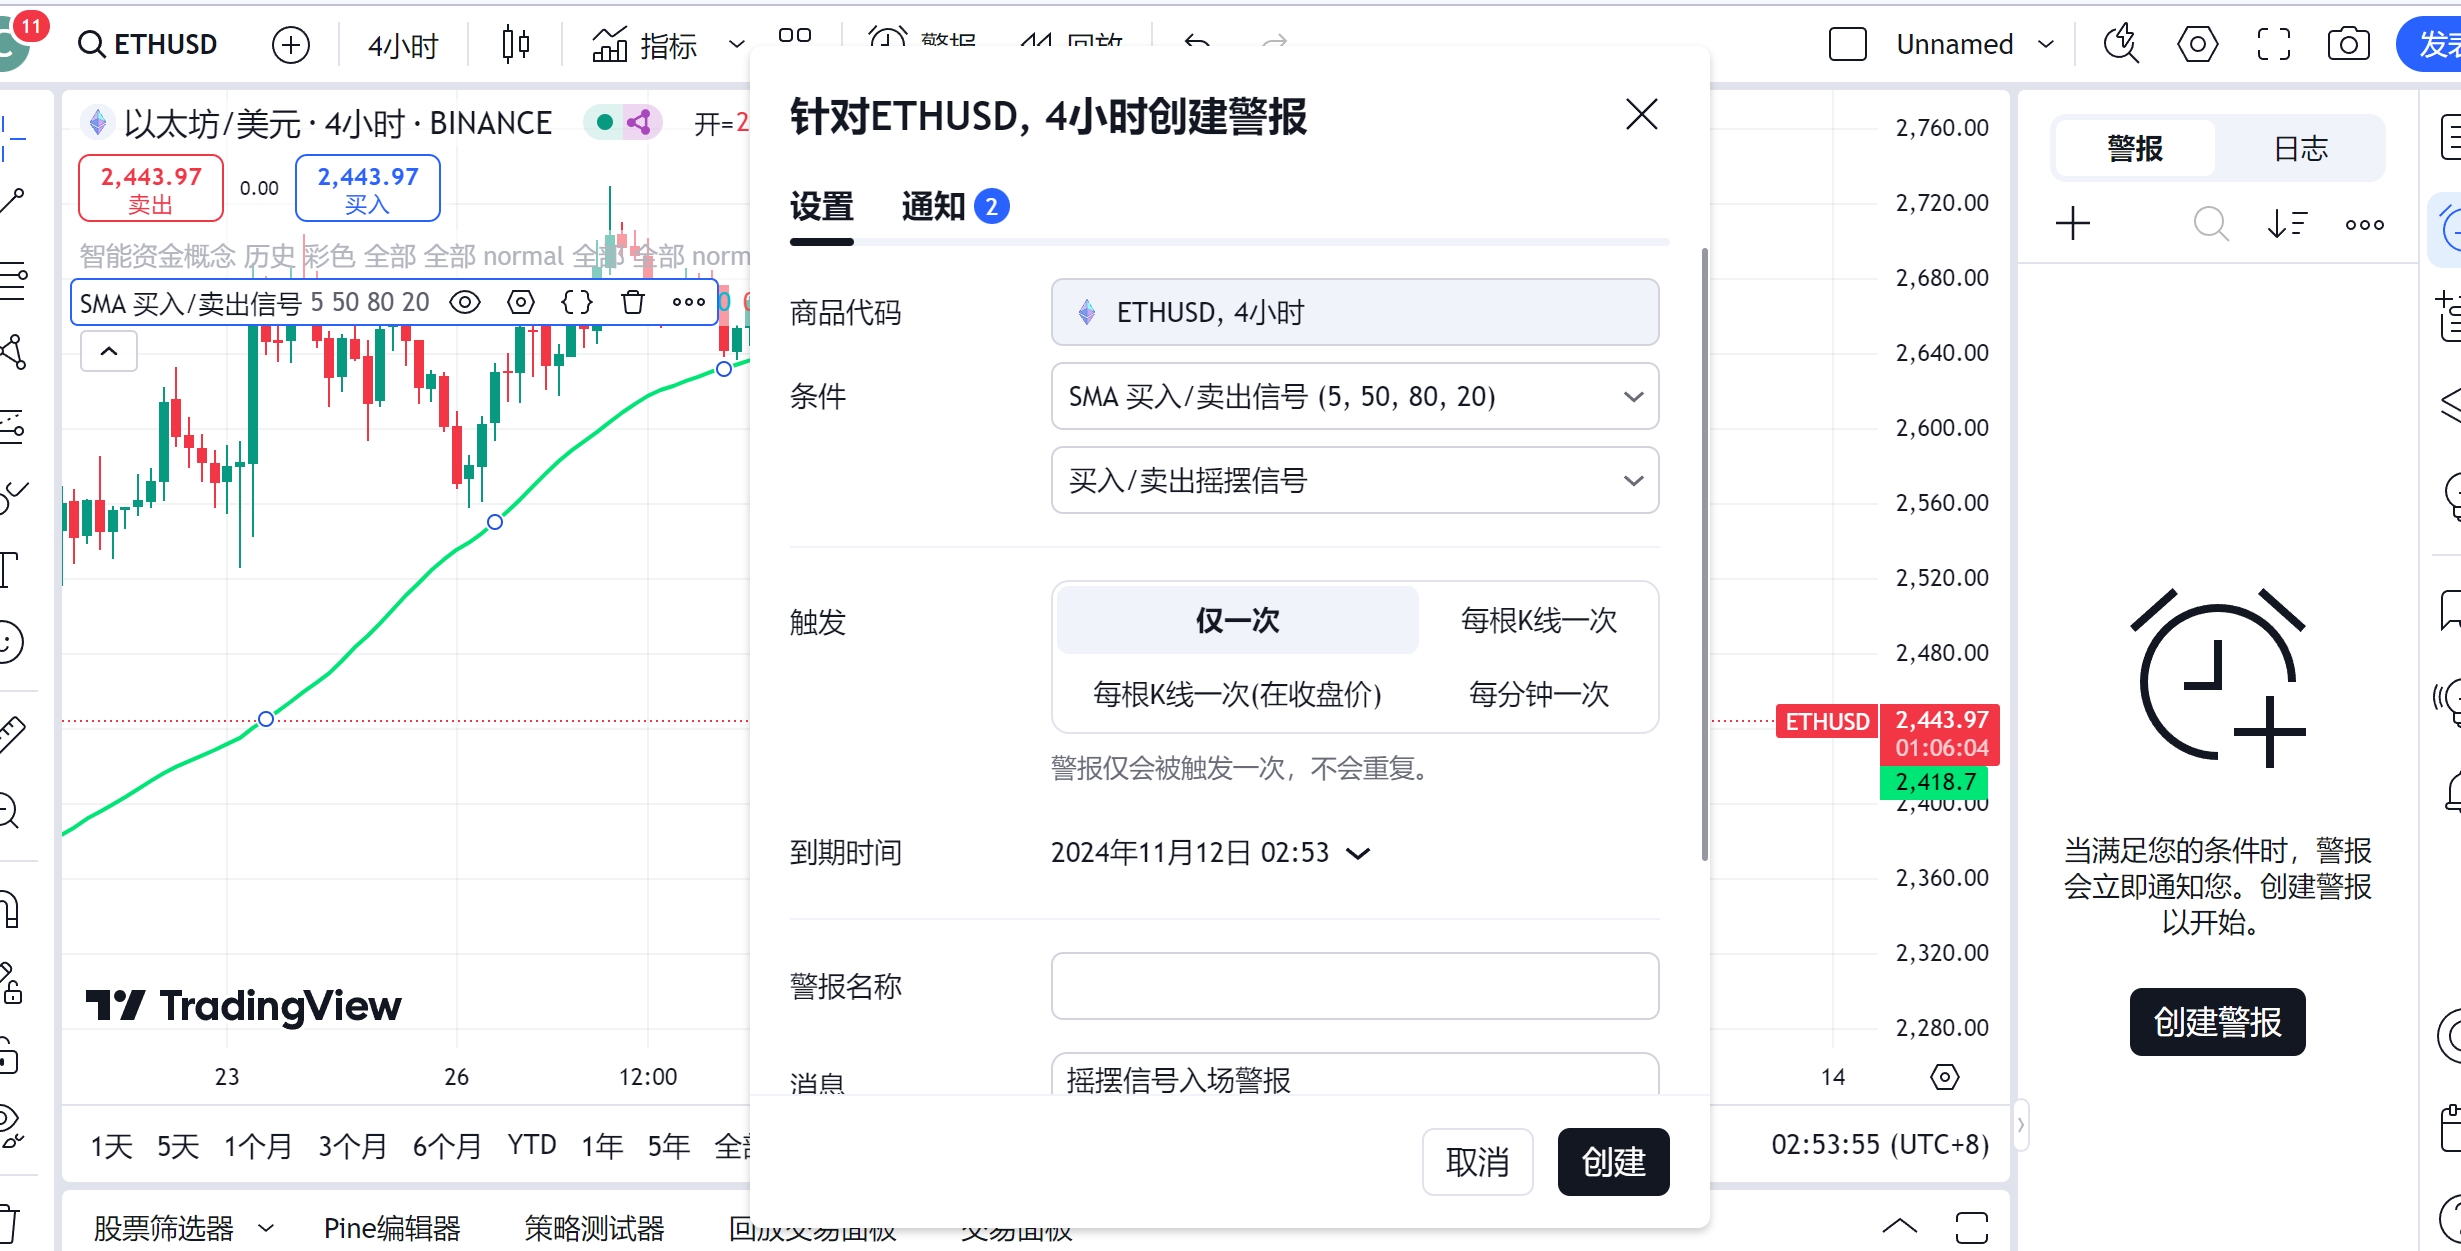Delete the SMA indicator with trash icon

click(x=632, y=302)
